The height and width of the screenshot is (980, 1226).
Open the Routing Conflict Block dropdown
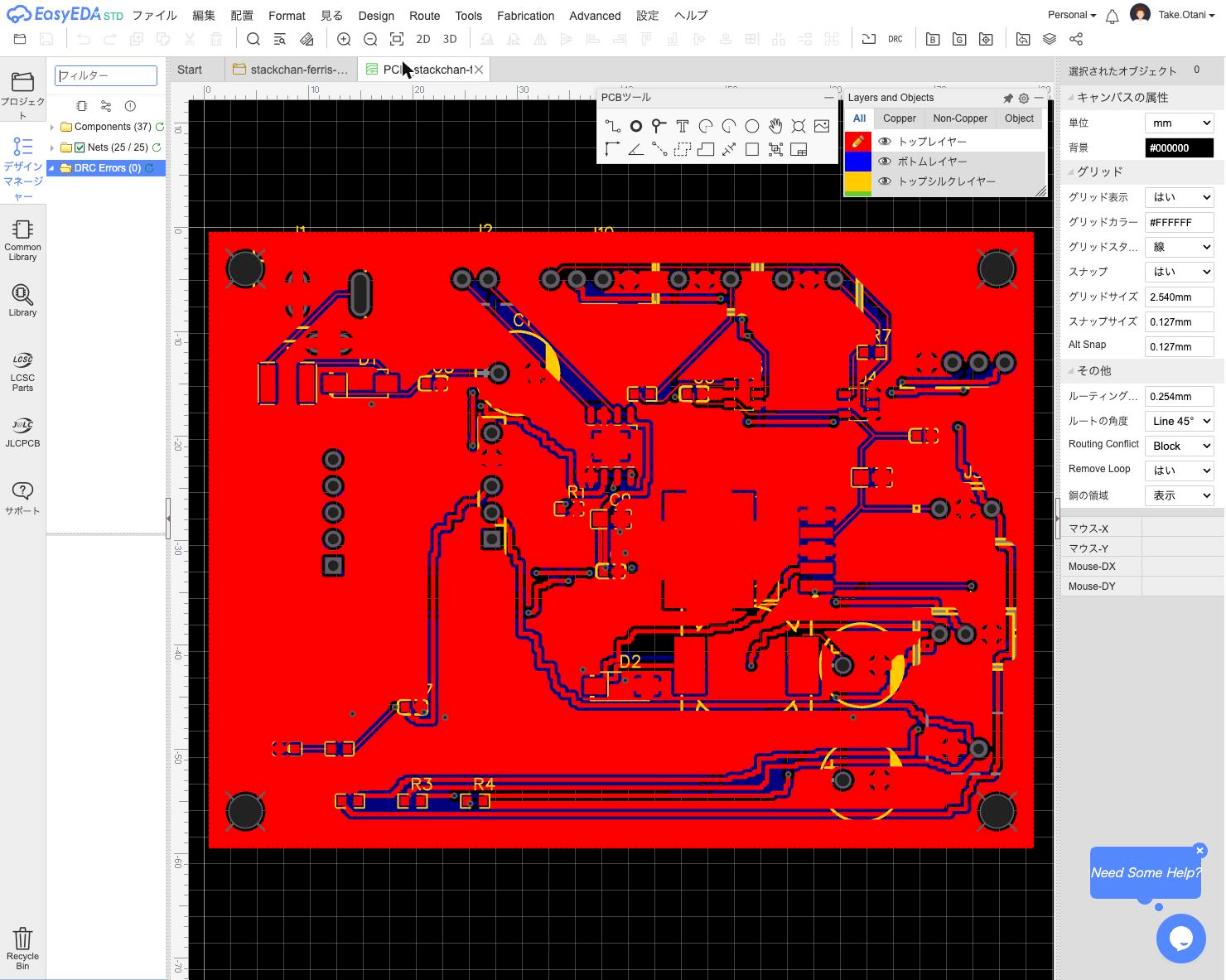[x=1179, y=446]
